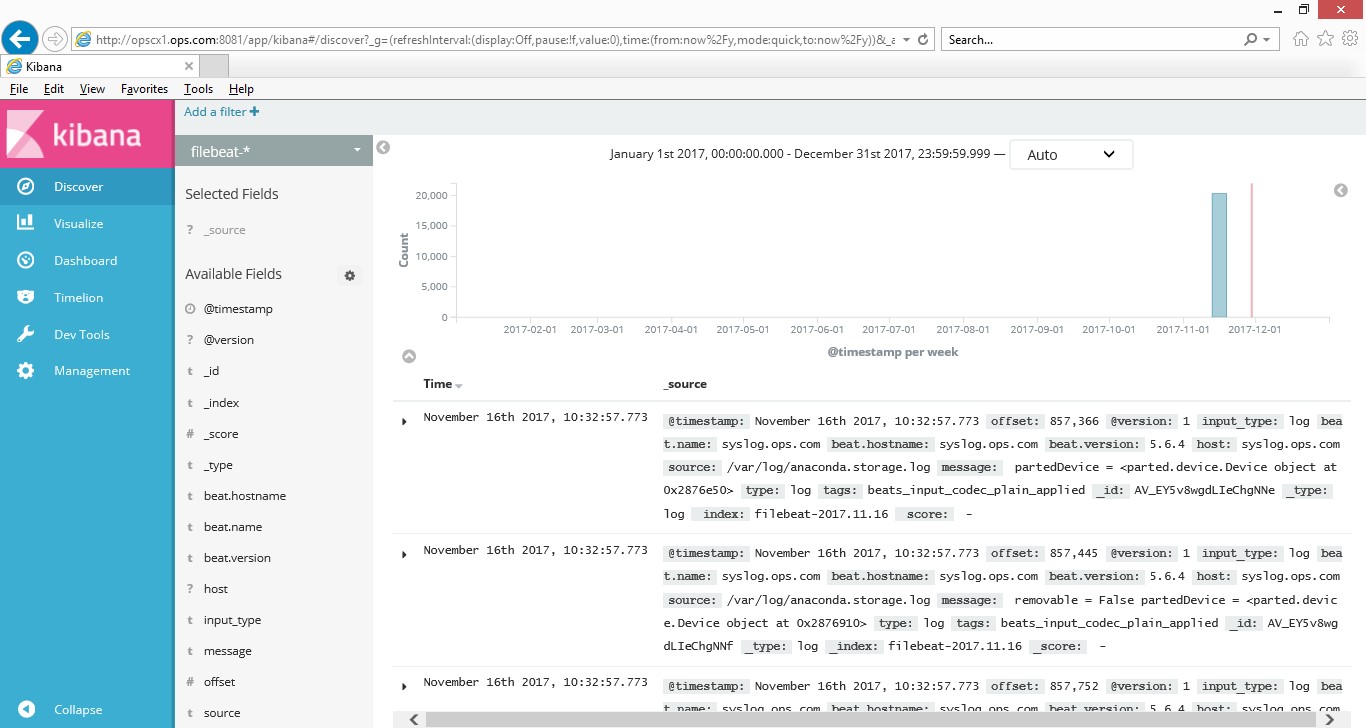Collapse the Kibana side navigation
The image size is (1366, 728).
[26, 710]
